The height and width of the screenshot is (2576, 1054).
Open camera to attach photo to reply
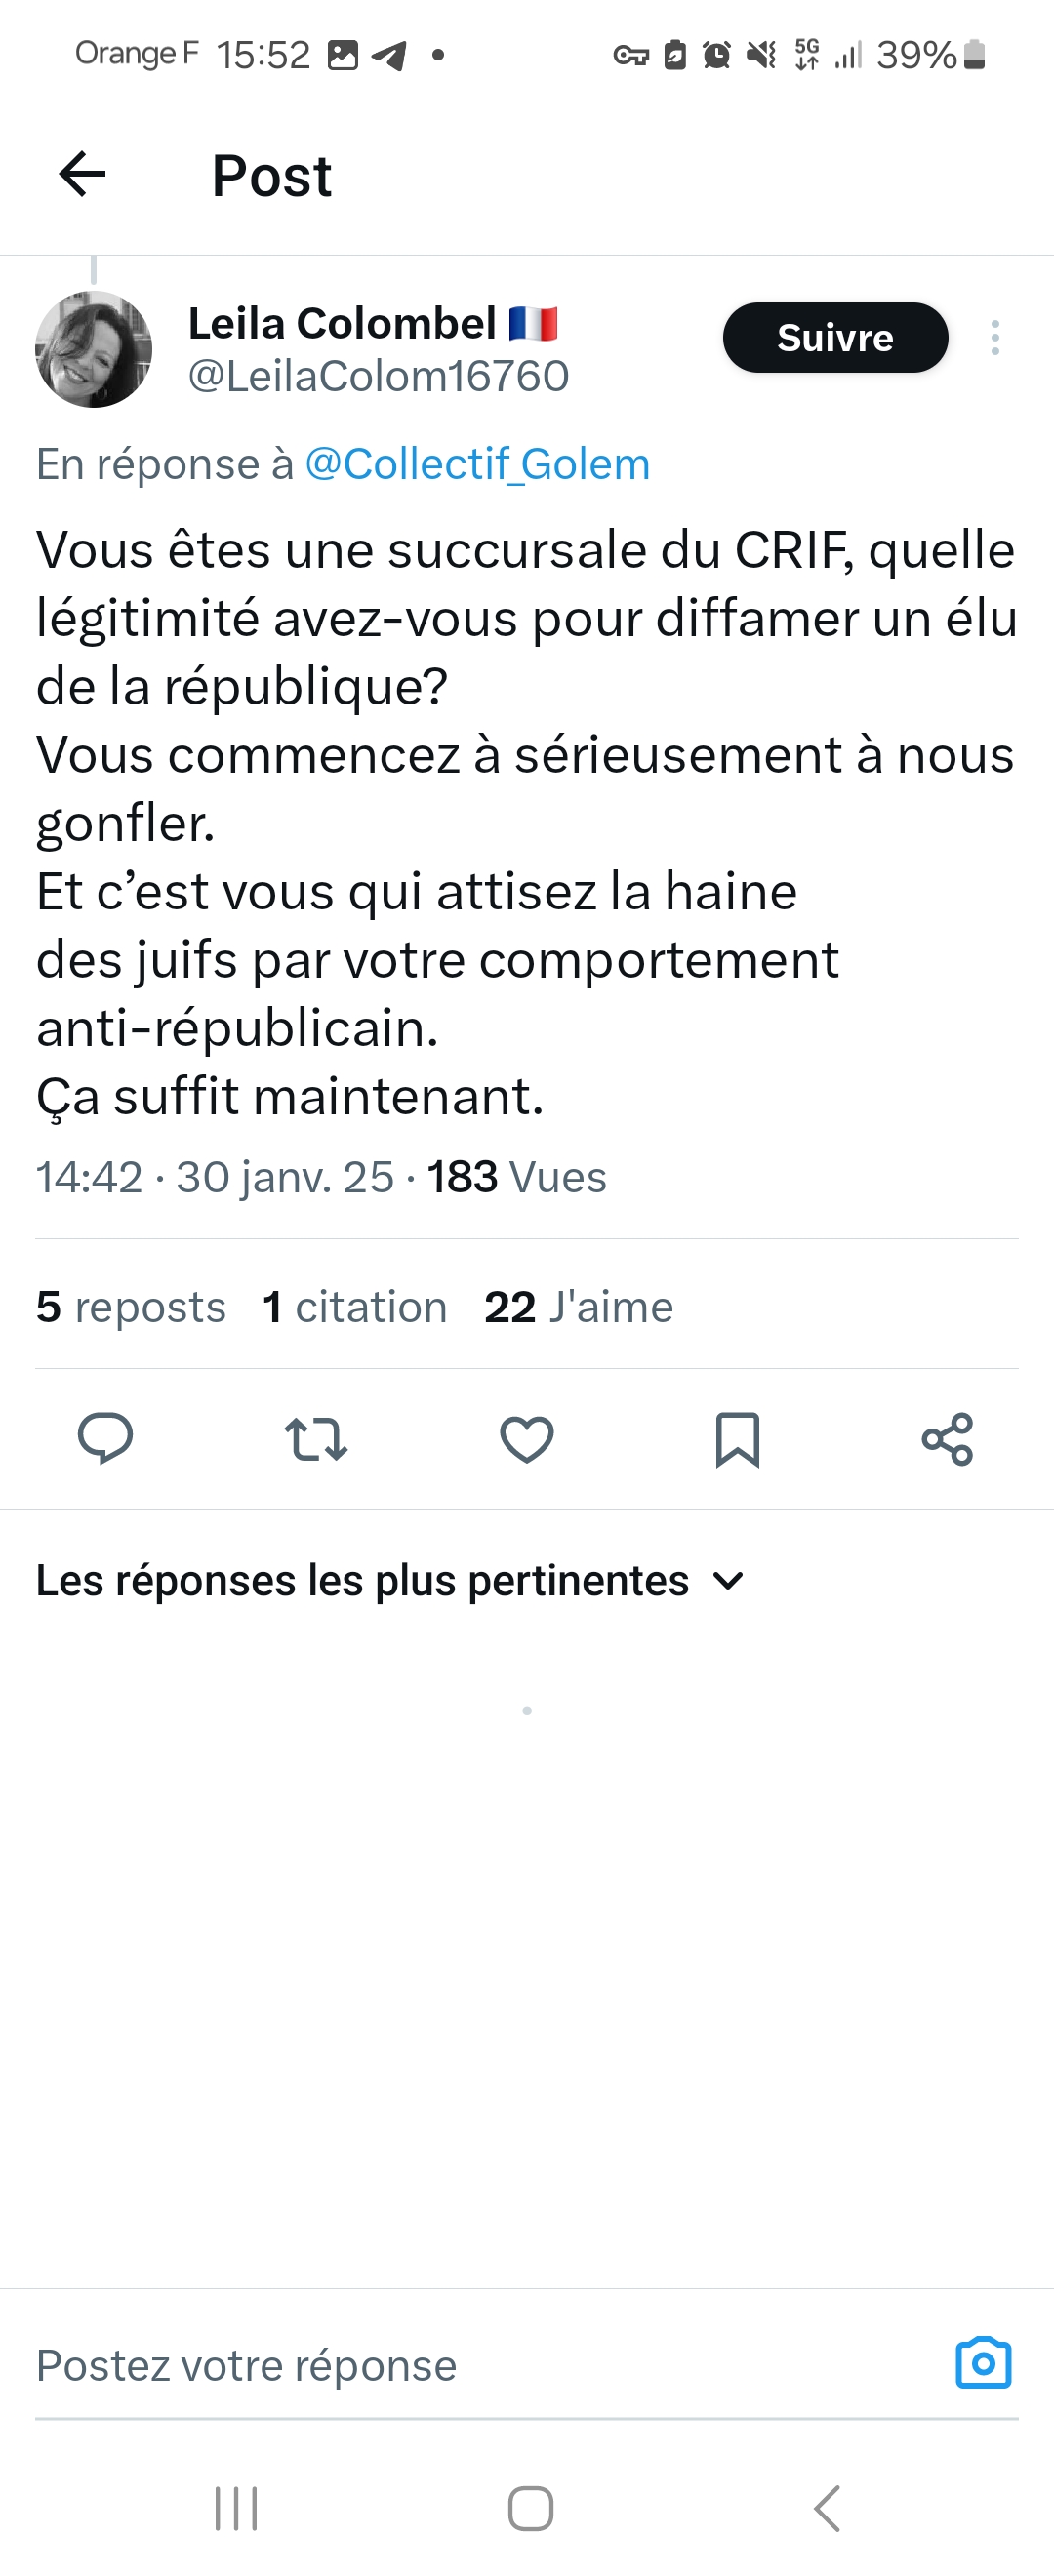point(983,2364)
